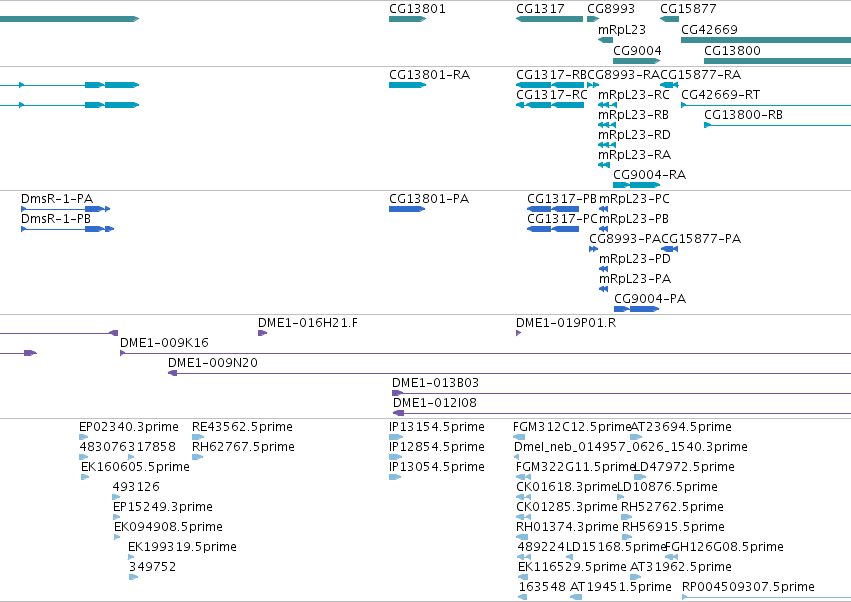Select protein mRpL23-PB
This screenshot has height=602, width=851.
pos(604,229)
